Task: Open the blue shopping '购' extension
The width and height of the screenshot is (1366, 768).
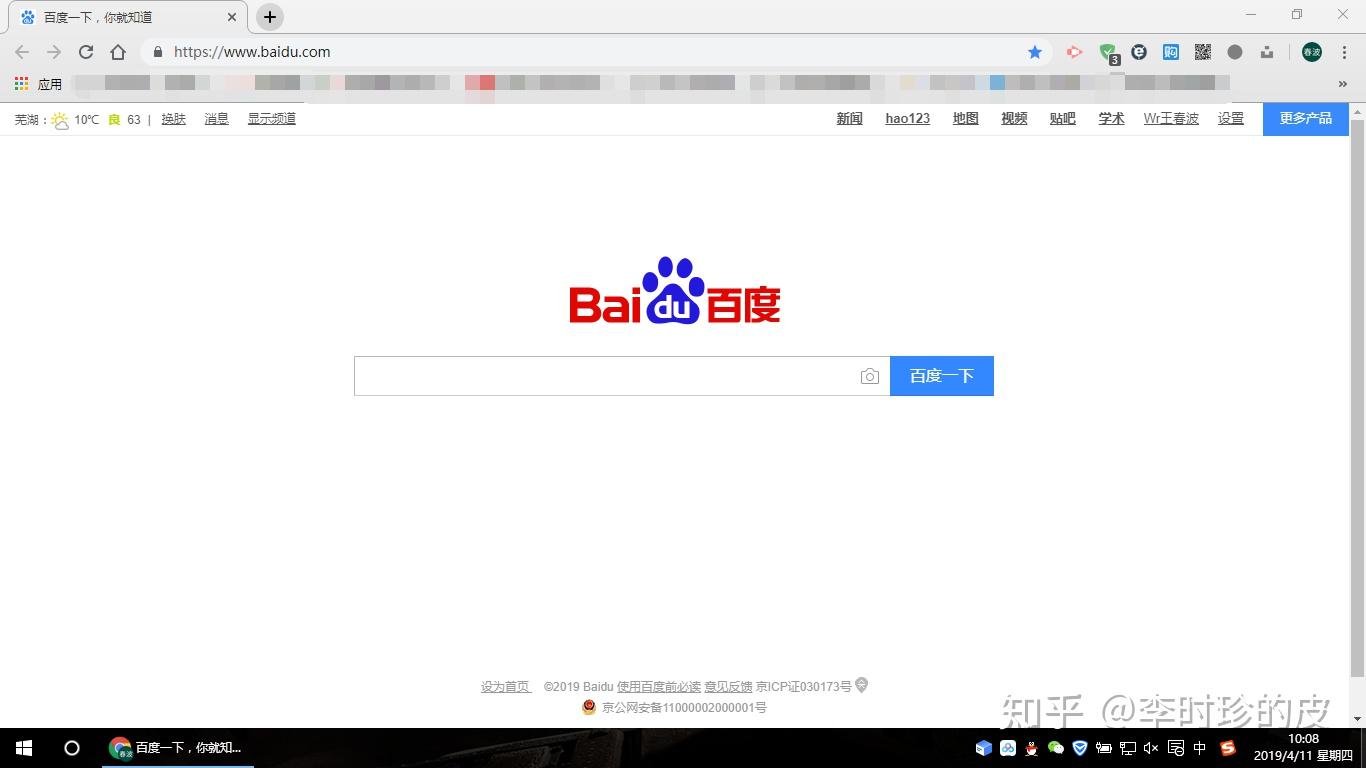Action: [x=1171, y=52]
